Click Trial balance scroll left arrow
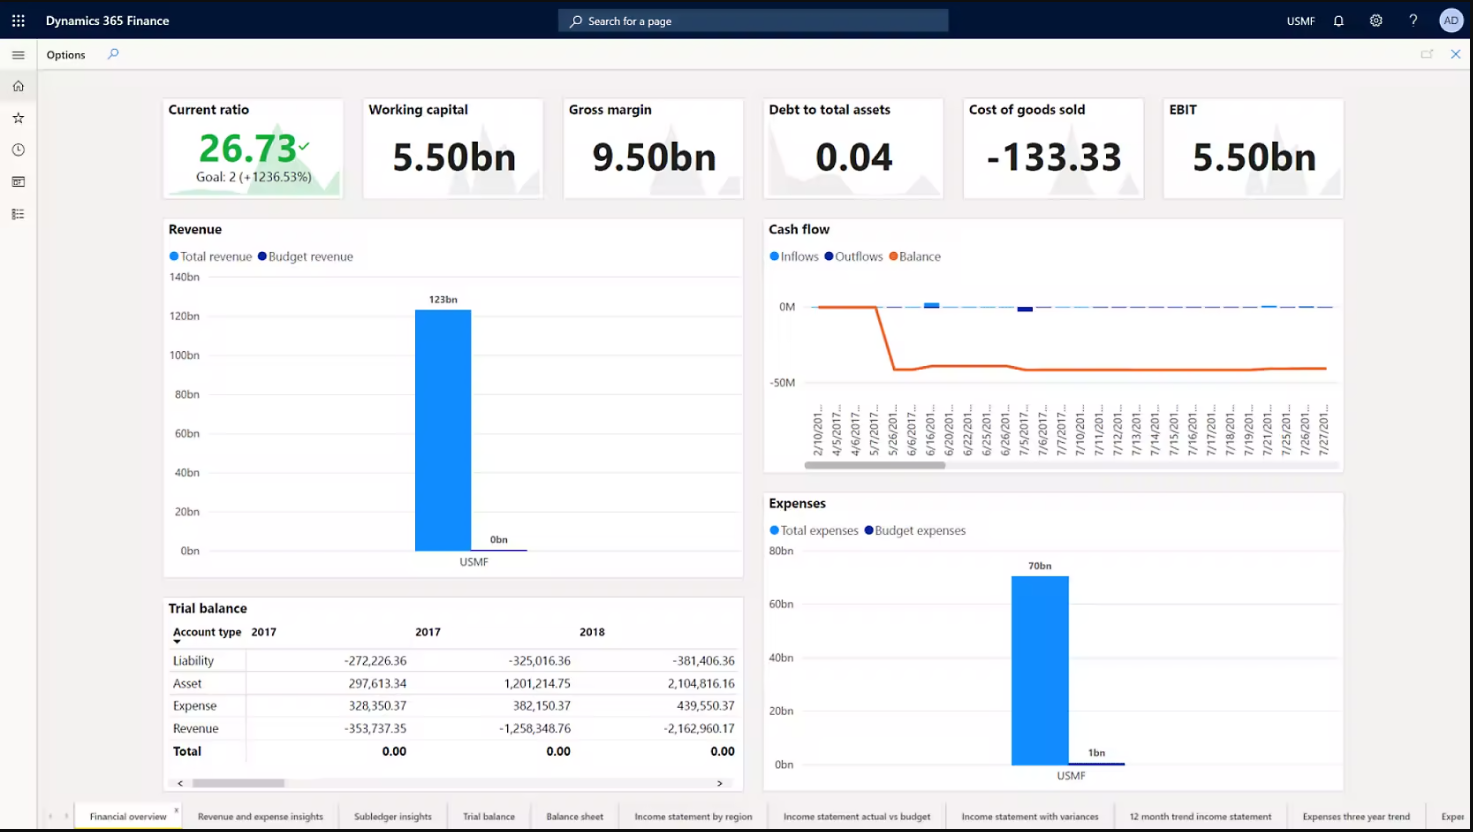This screenshot has width=1473, height=832. (180, 783)
